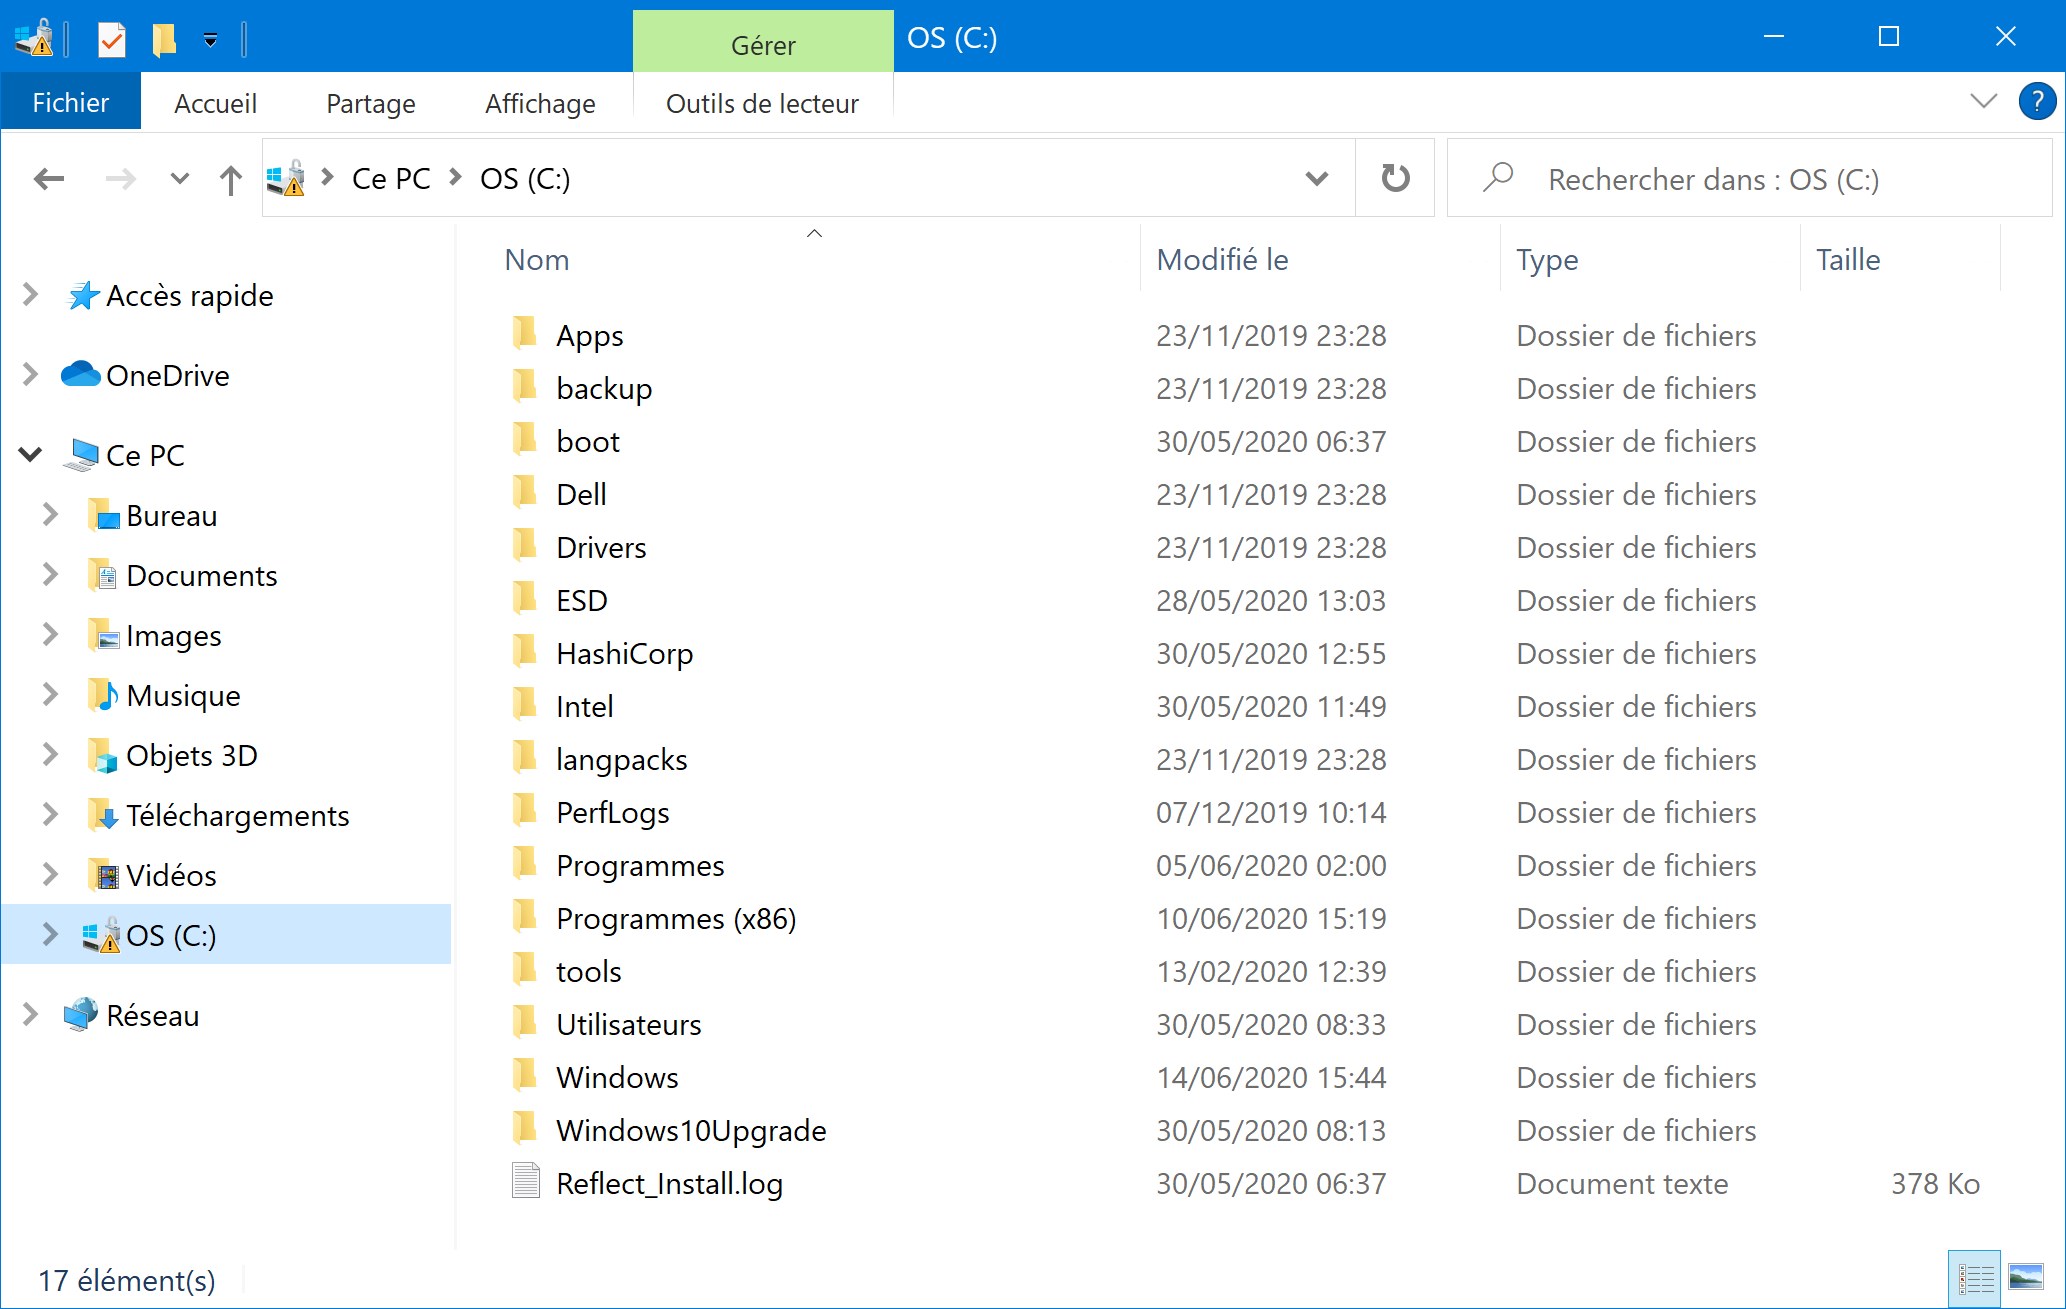Viewport: 2066px width, 1309px height.
Task: Switch to details view layout
Action: pos(1975,1279)
